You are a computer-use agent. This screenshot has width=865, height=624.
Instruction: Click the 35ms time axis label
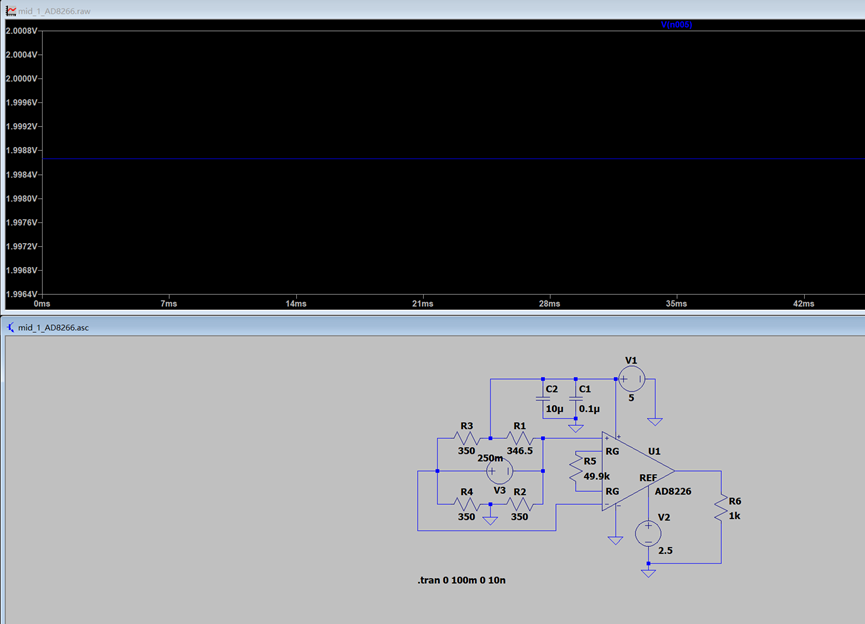point(676,303)
